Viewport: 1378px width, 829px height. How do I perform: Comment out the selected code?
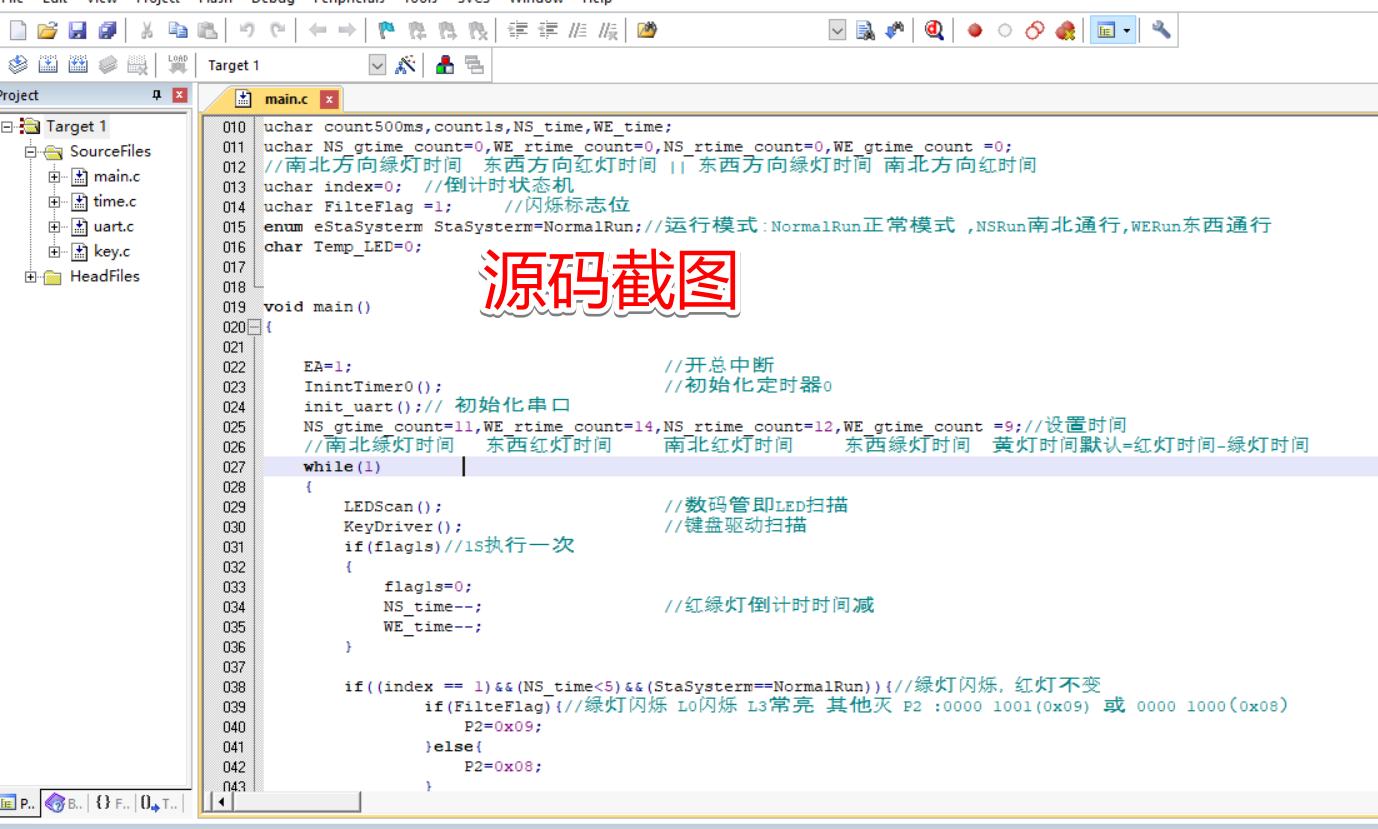(577, 31)
